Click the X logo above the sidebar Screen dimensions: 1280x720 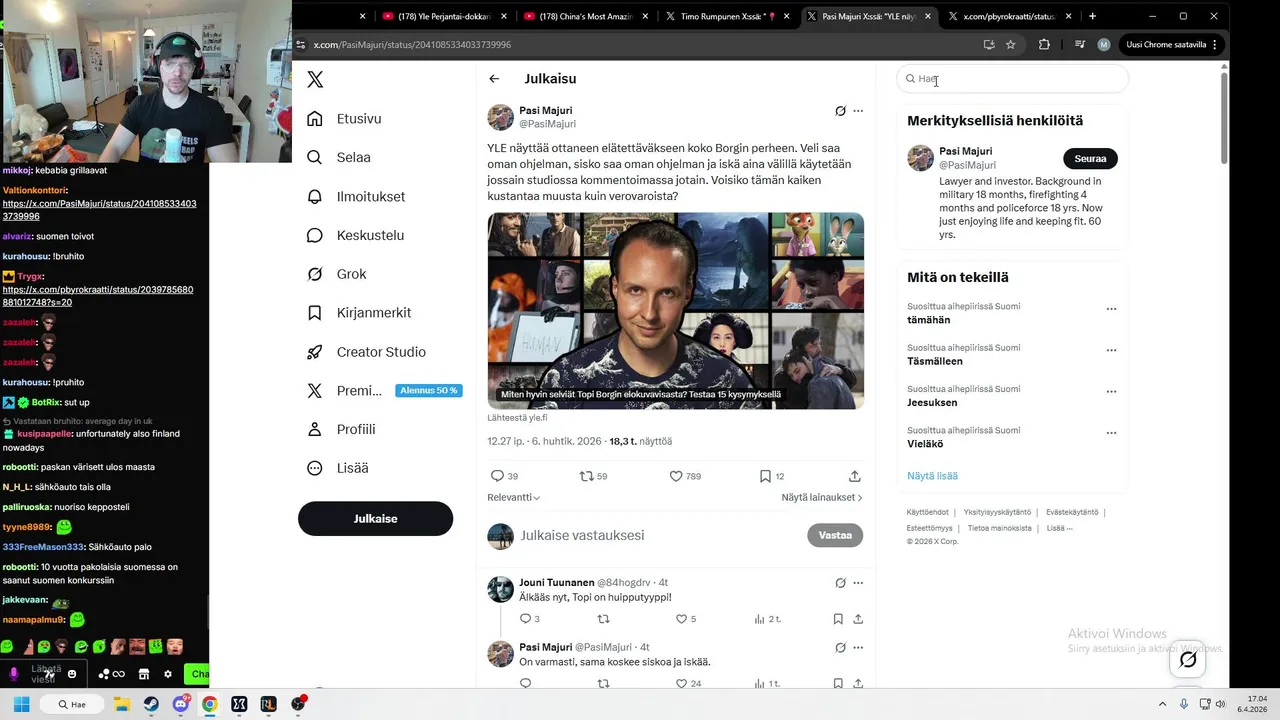click(315, 80)
